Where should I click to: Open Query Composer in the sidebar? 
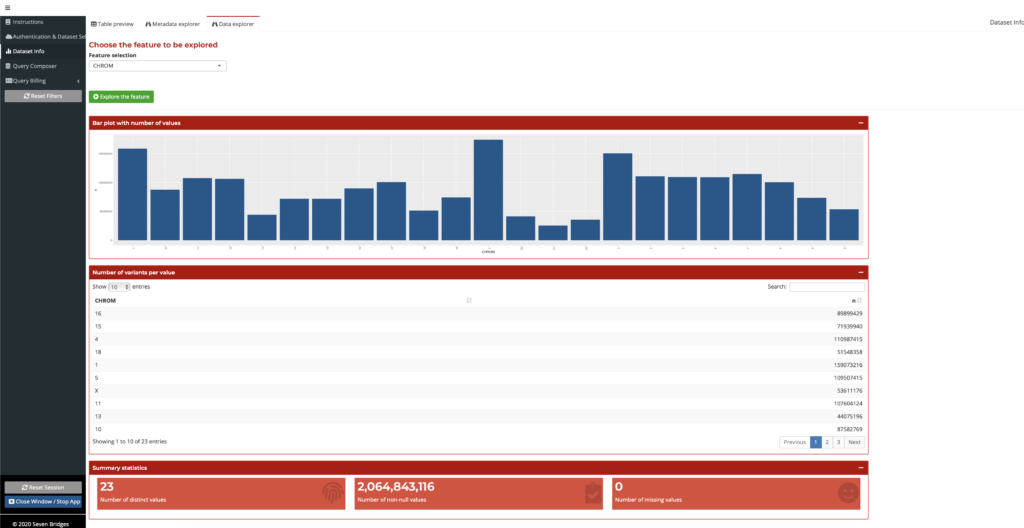tap(34, 66)
